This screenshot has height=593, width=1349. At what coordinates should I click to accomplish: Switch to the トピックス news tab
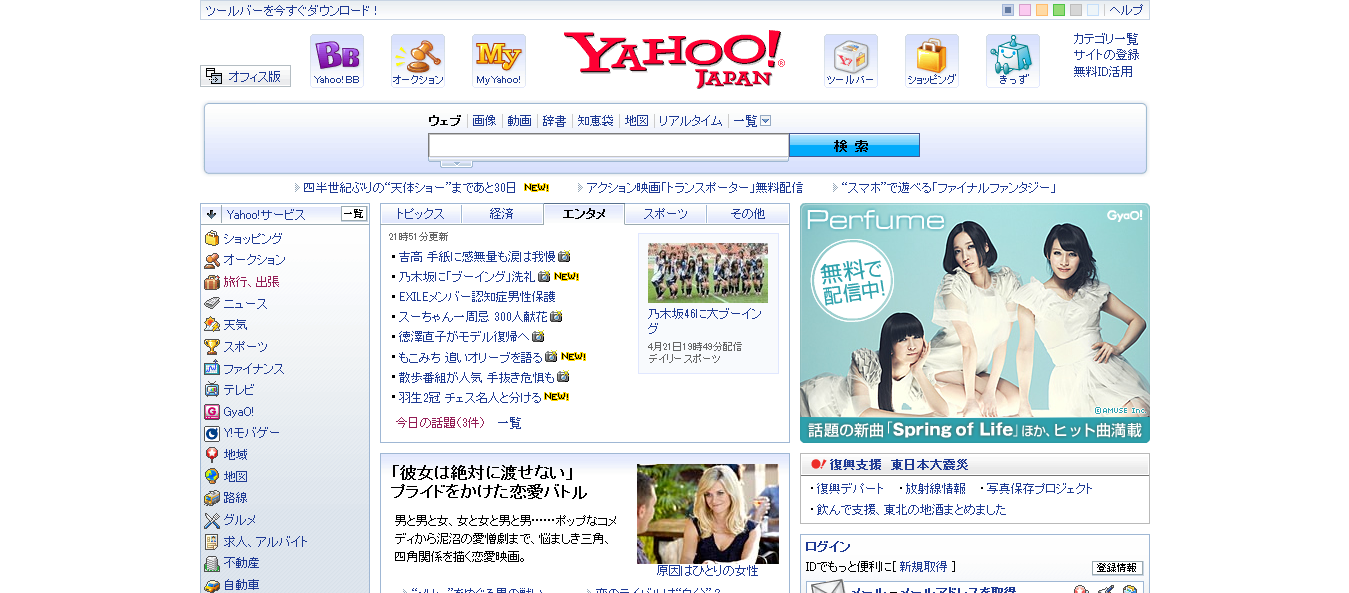point(420,214)
